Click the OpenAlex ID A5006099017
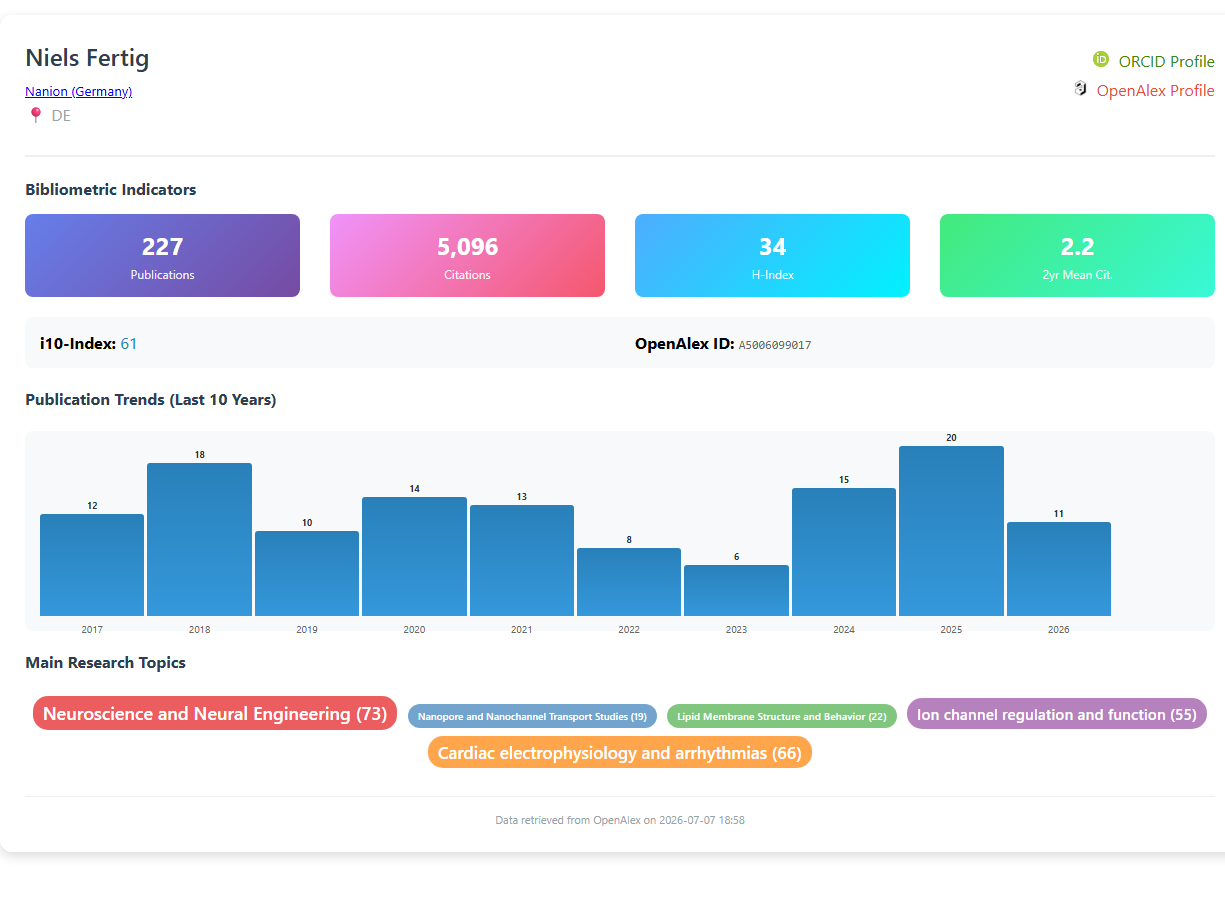Screen dimensions: 1225x904 [x=775, y=345]
